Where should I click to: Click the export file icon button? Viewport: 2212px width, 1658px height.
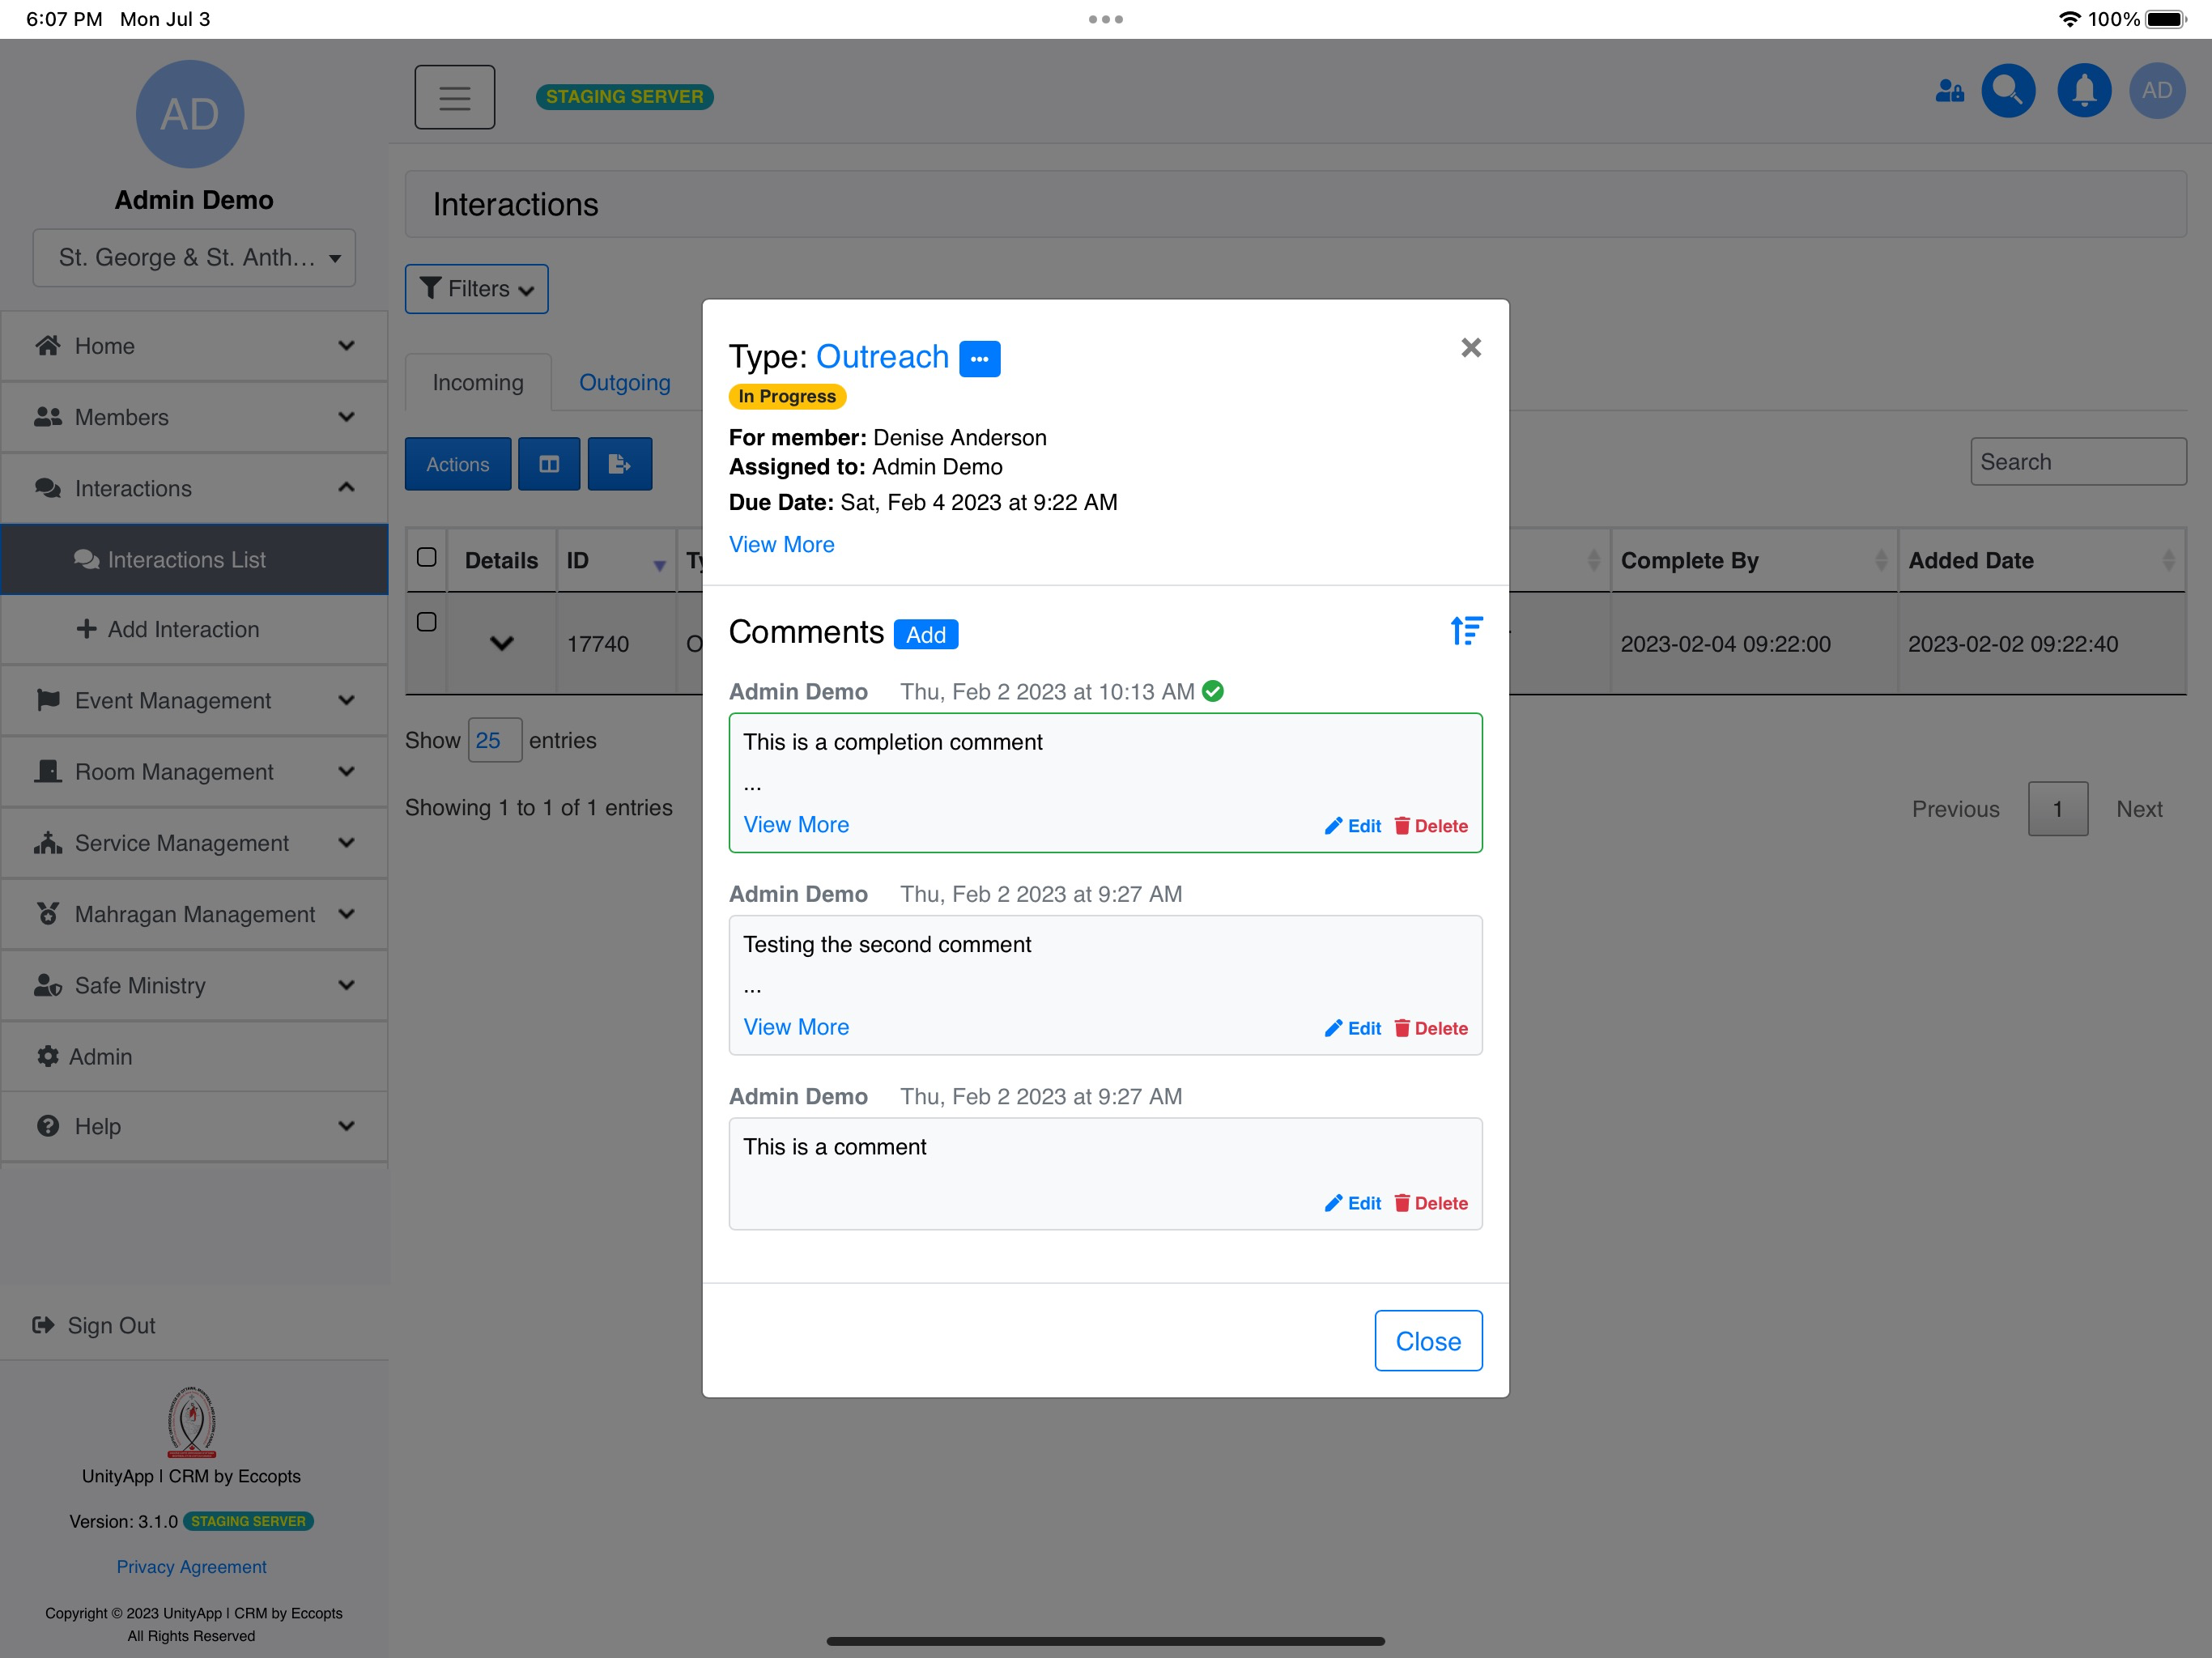[620, 464]
